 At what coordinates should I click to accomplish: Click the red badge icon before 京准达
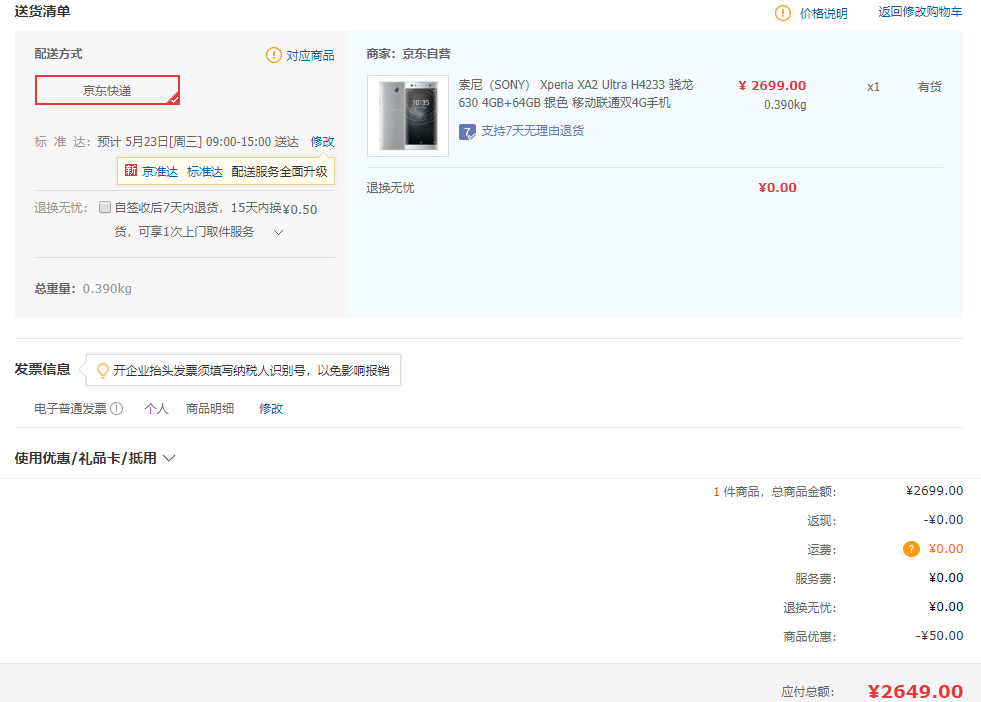click(131, 170)
